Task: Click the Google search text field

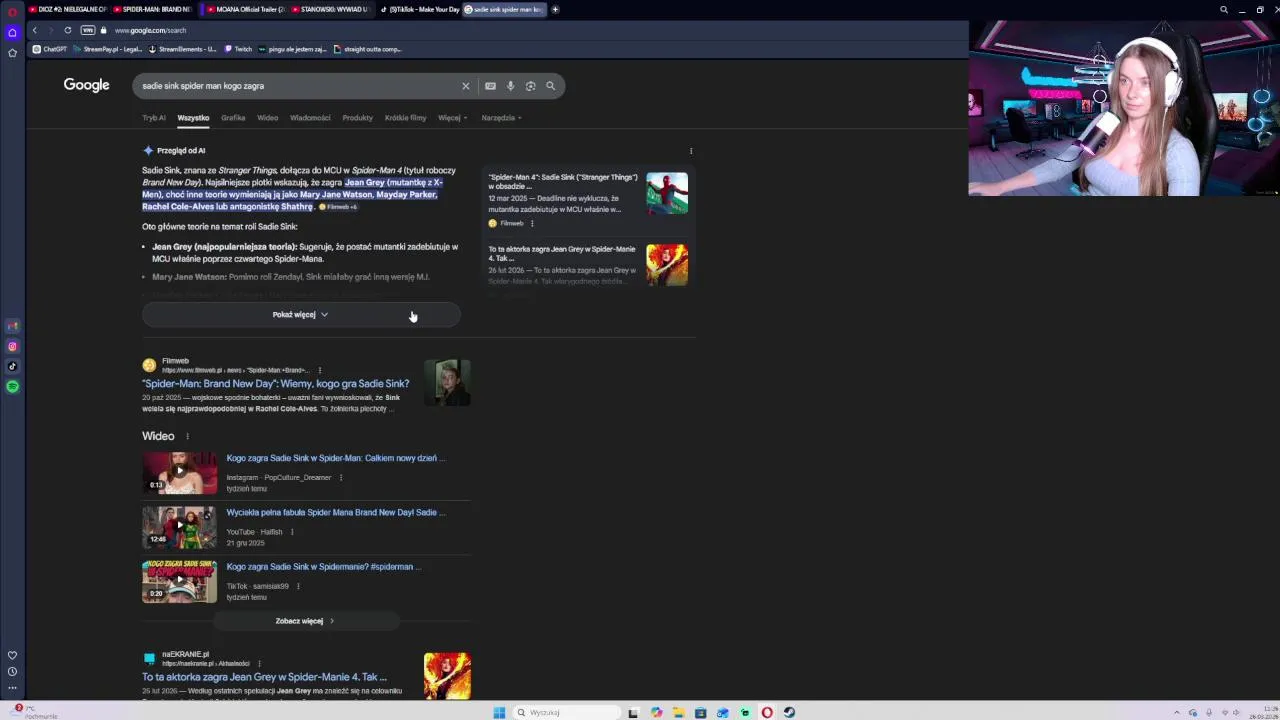Action: click(298, 86)
